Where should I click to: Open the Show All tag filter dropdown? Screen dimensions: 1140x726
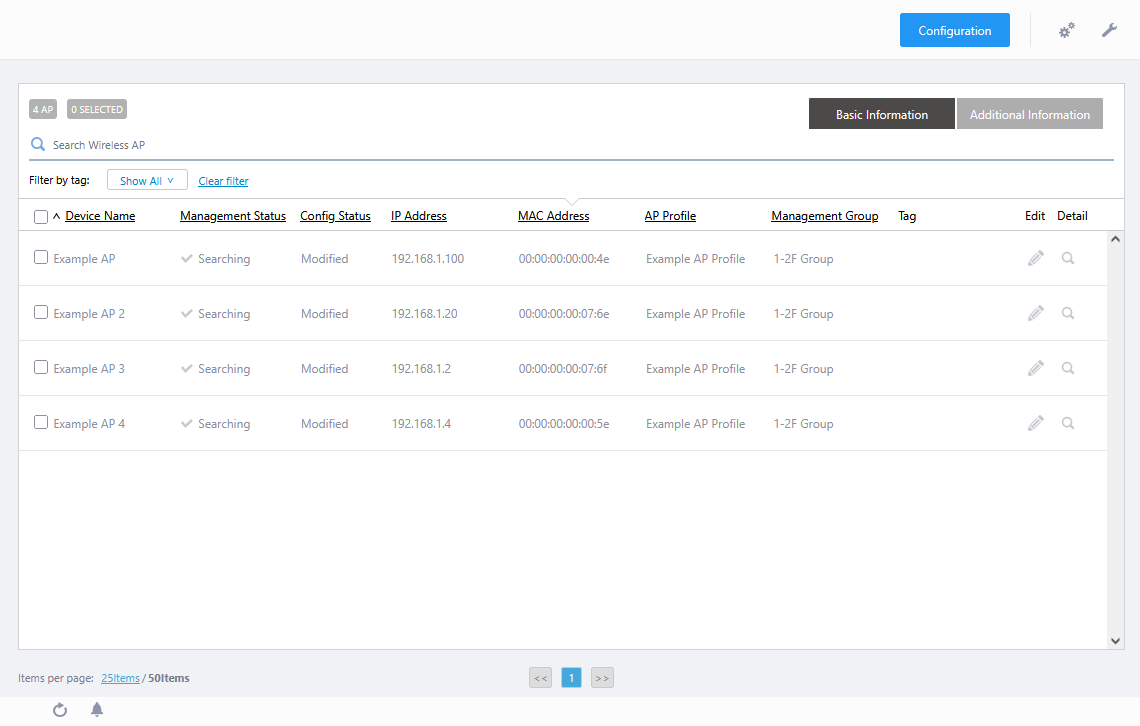click(x=147, y=181)
